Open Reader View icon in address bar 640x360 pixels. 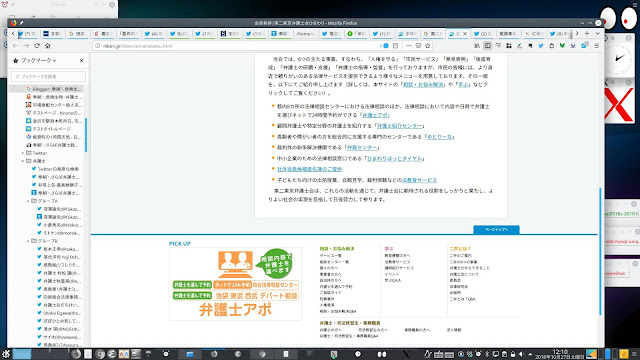pos(396,46)
